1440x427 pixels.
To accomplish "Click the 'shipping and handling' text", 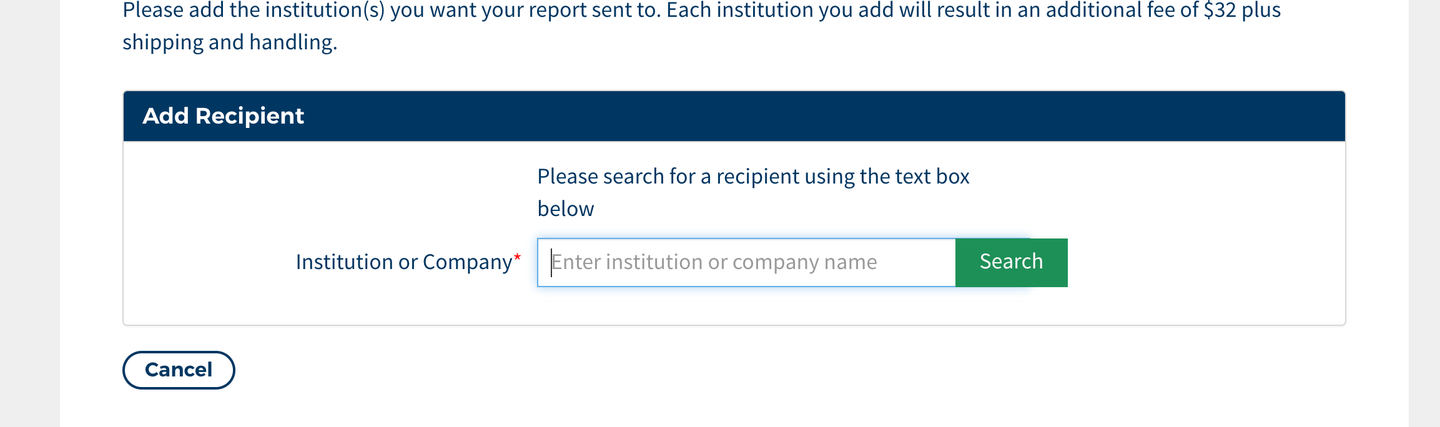I will tap(229, 44).
